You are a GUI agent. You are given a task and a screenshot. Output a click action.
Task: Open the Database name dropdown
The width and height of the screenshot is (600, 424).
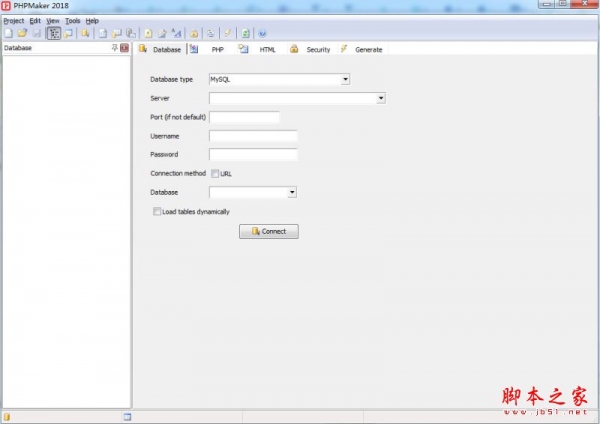pyautogui.click(x=292, y=192)
